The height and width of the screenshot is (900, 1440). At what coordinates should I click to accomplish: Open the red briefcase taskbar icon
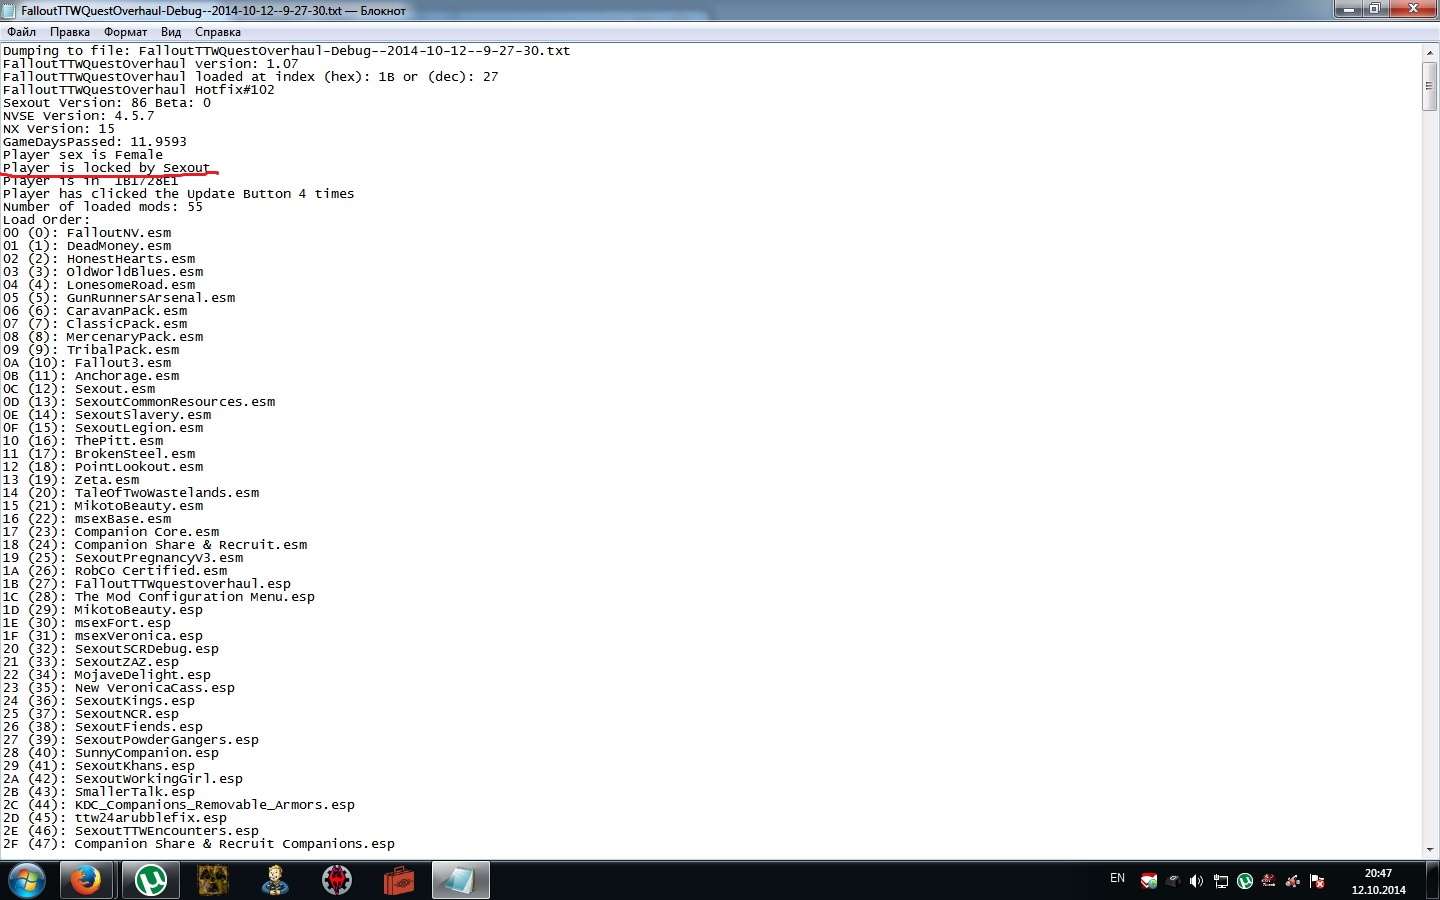(x=399, y=881)
